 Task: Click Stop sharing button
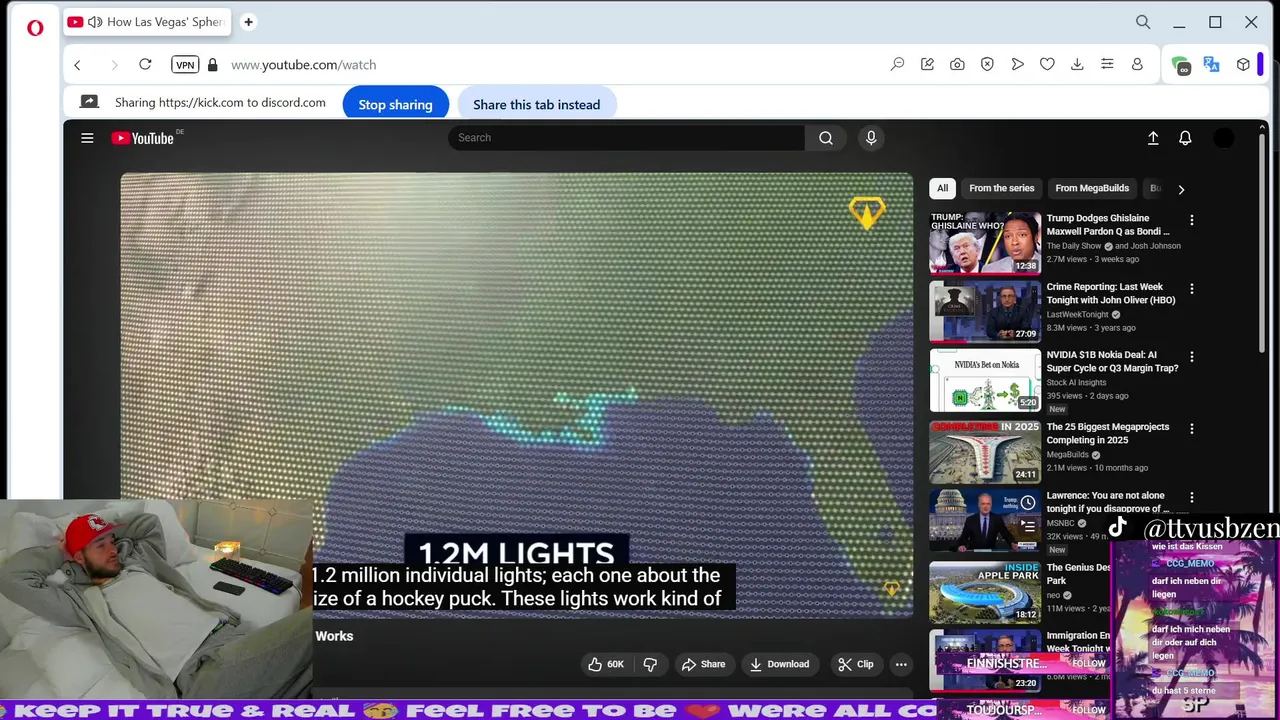coord(395,104)
